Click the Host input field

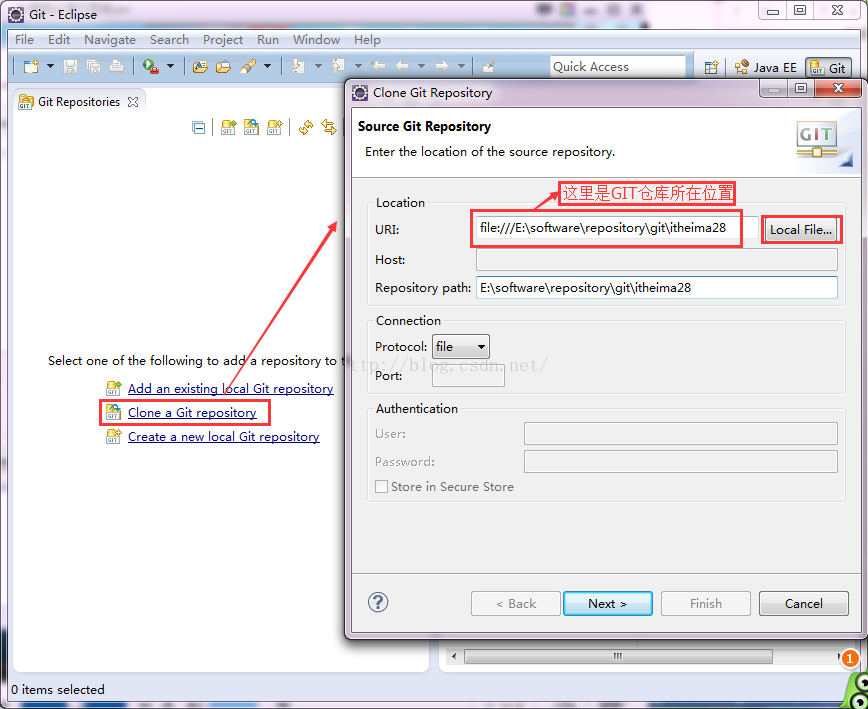click(x=657, y=260)
